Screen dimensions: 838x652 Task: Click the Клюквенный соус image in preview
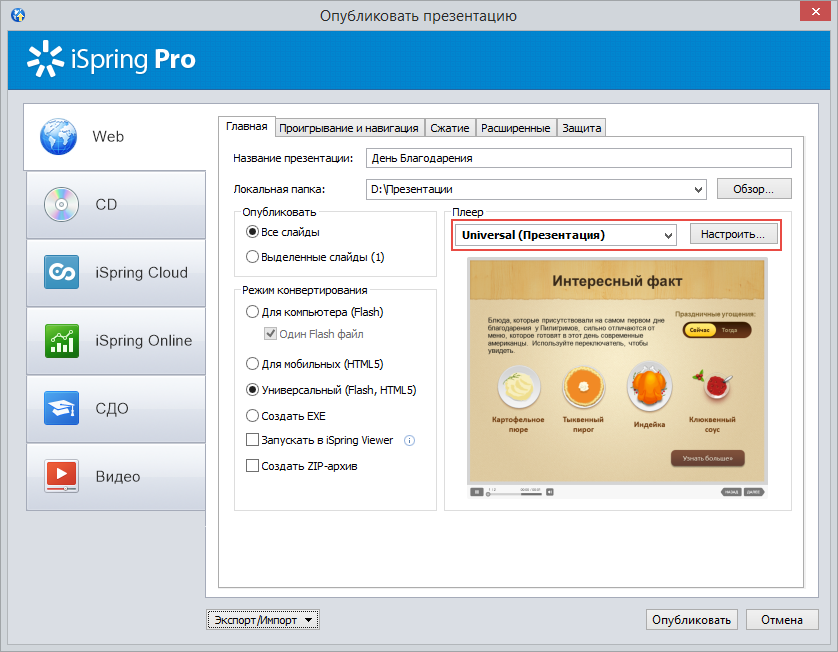click(x=713, y=384)
